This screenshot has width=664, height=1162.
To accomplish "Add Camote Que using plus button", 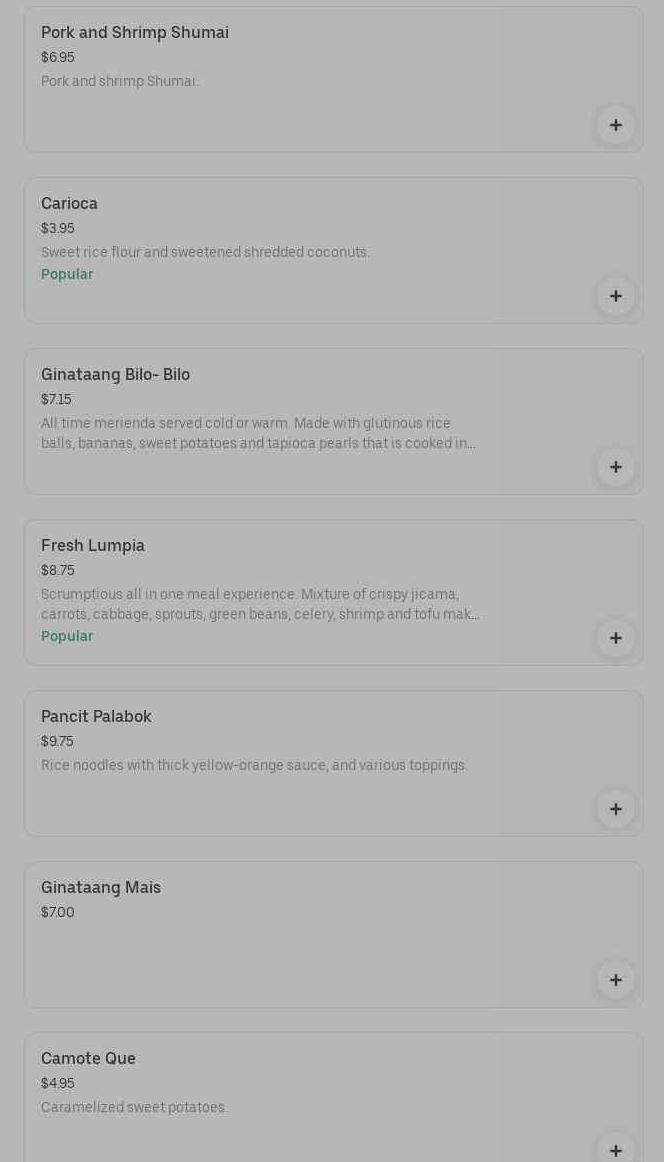I will (x=615, y=1149).
